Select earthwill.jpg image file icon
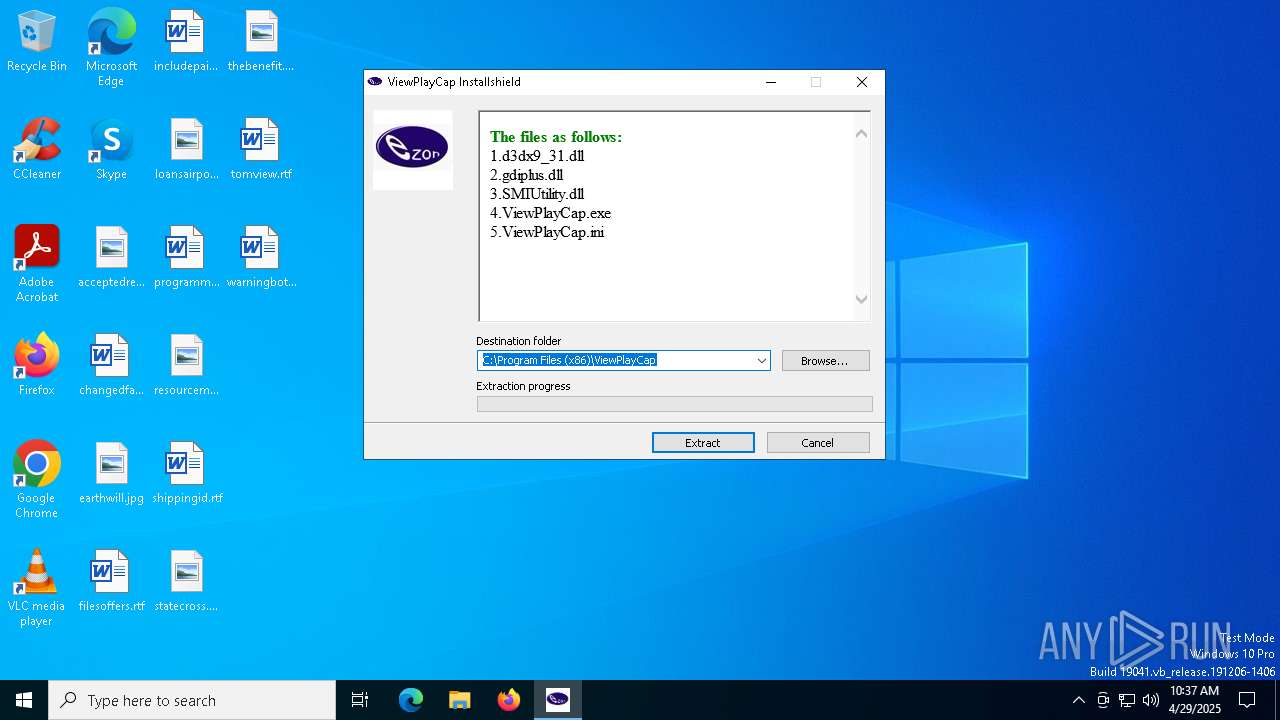1280x720 pixels. 111,474
